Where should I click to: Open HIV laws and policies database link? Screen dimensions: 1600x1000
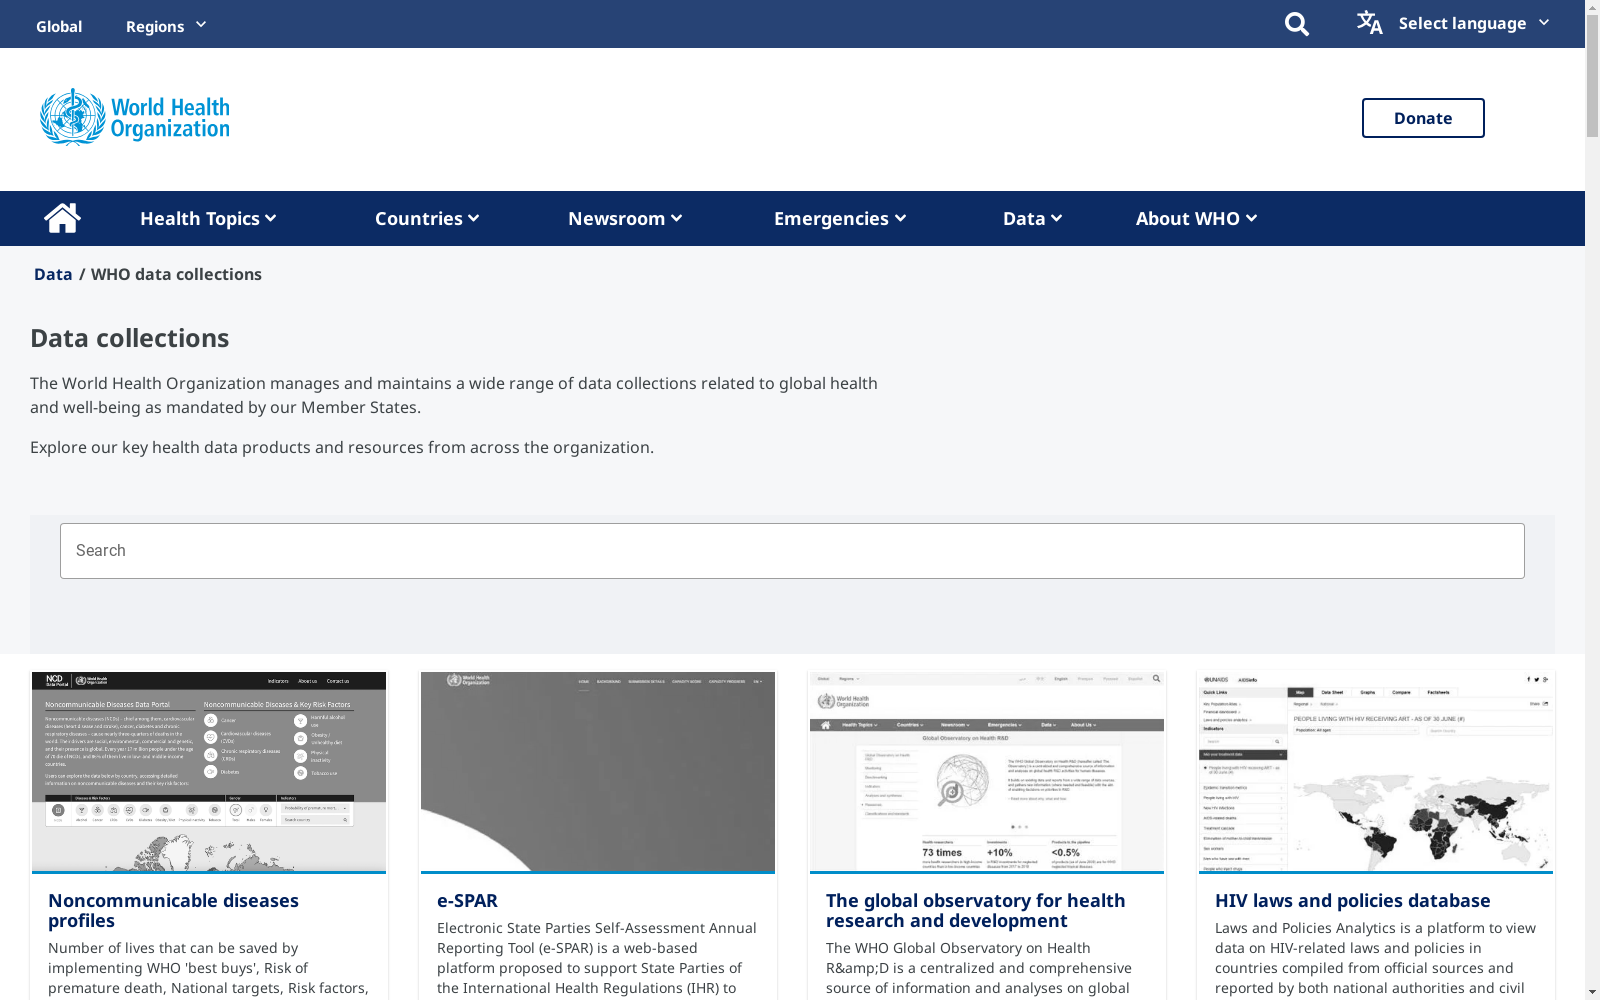tap(1352, 901)
